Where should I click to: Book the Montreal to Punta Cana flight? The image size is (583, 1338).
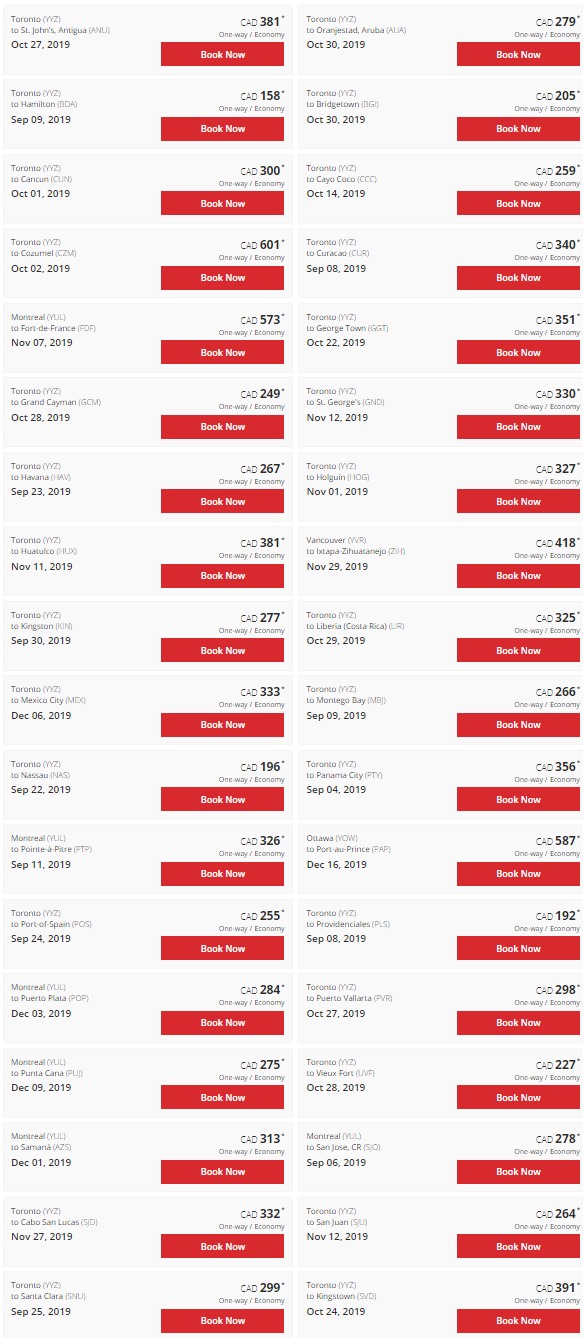pos(222,1097)
